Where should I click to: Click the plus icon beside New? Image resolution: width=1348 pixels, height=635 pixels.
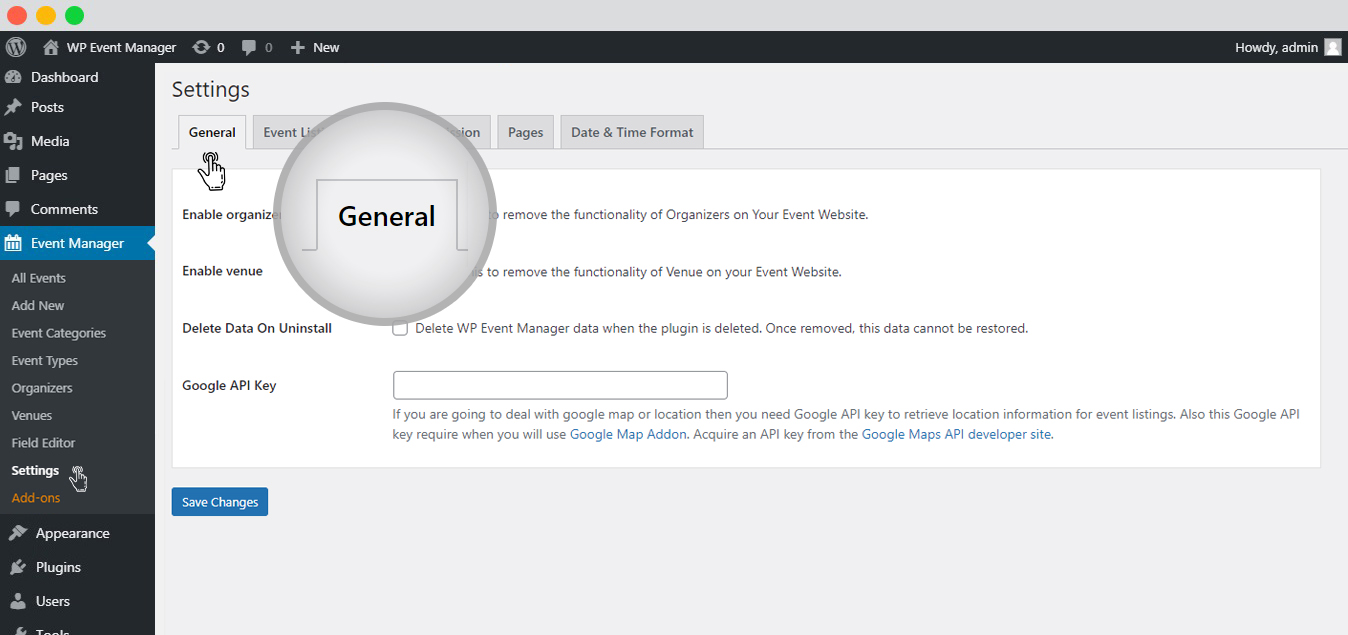[297, 47]
